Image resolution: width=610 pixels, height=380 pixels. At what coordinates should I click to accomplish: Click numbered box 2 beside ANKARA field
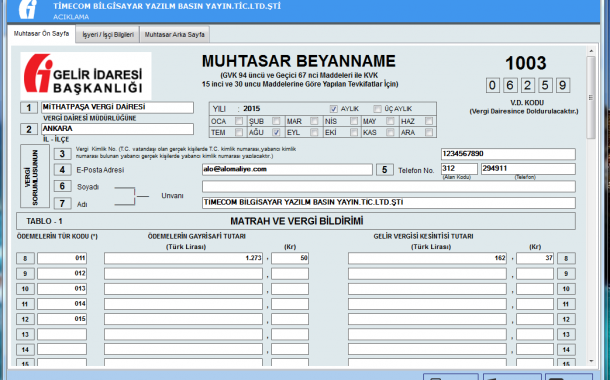point(29,130)
